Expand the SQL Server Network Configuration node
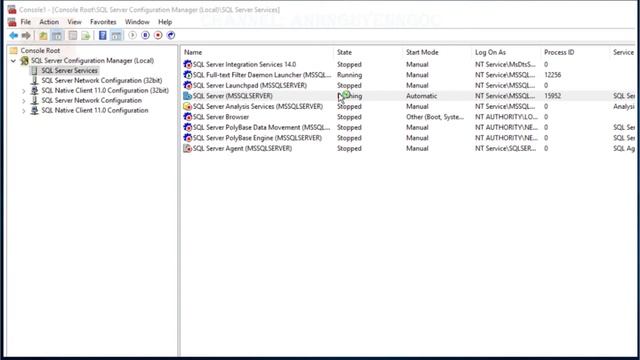This screenshot has height=360, width=640. (24, 101)
